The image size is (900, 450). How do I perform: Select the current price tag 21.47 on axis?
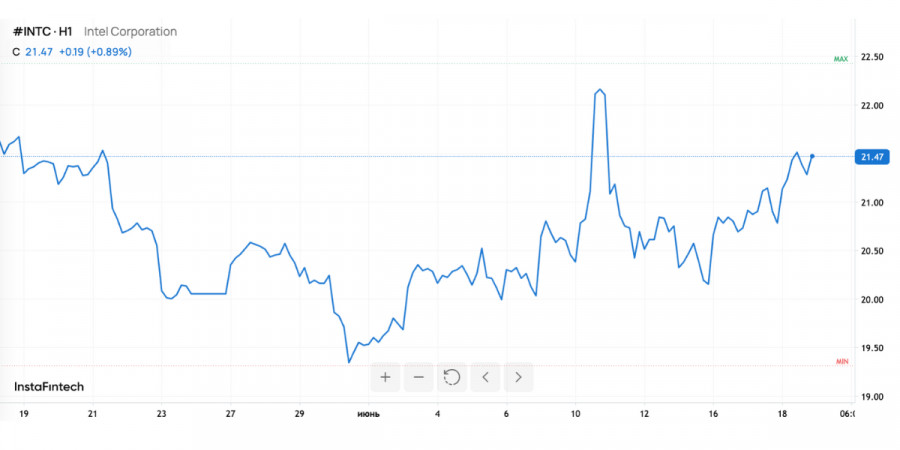tap(872, 157)
